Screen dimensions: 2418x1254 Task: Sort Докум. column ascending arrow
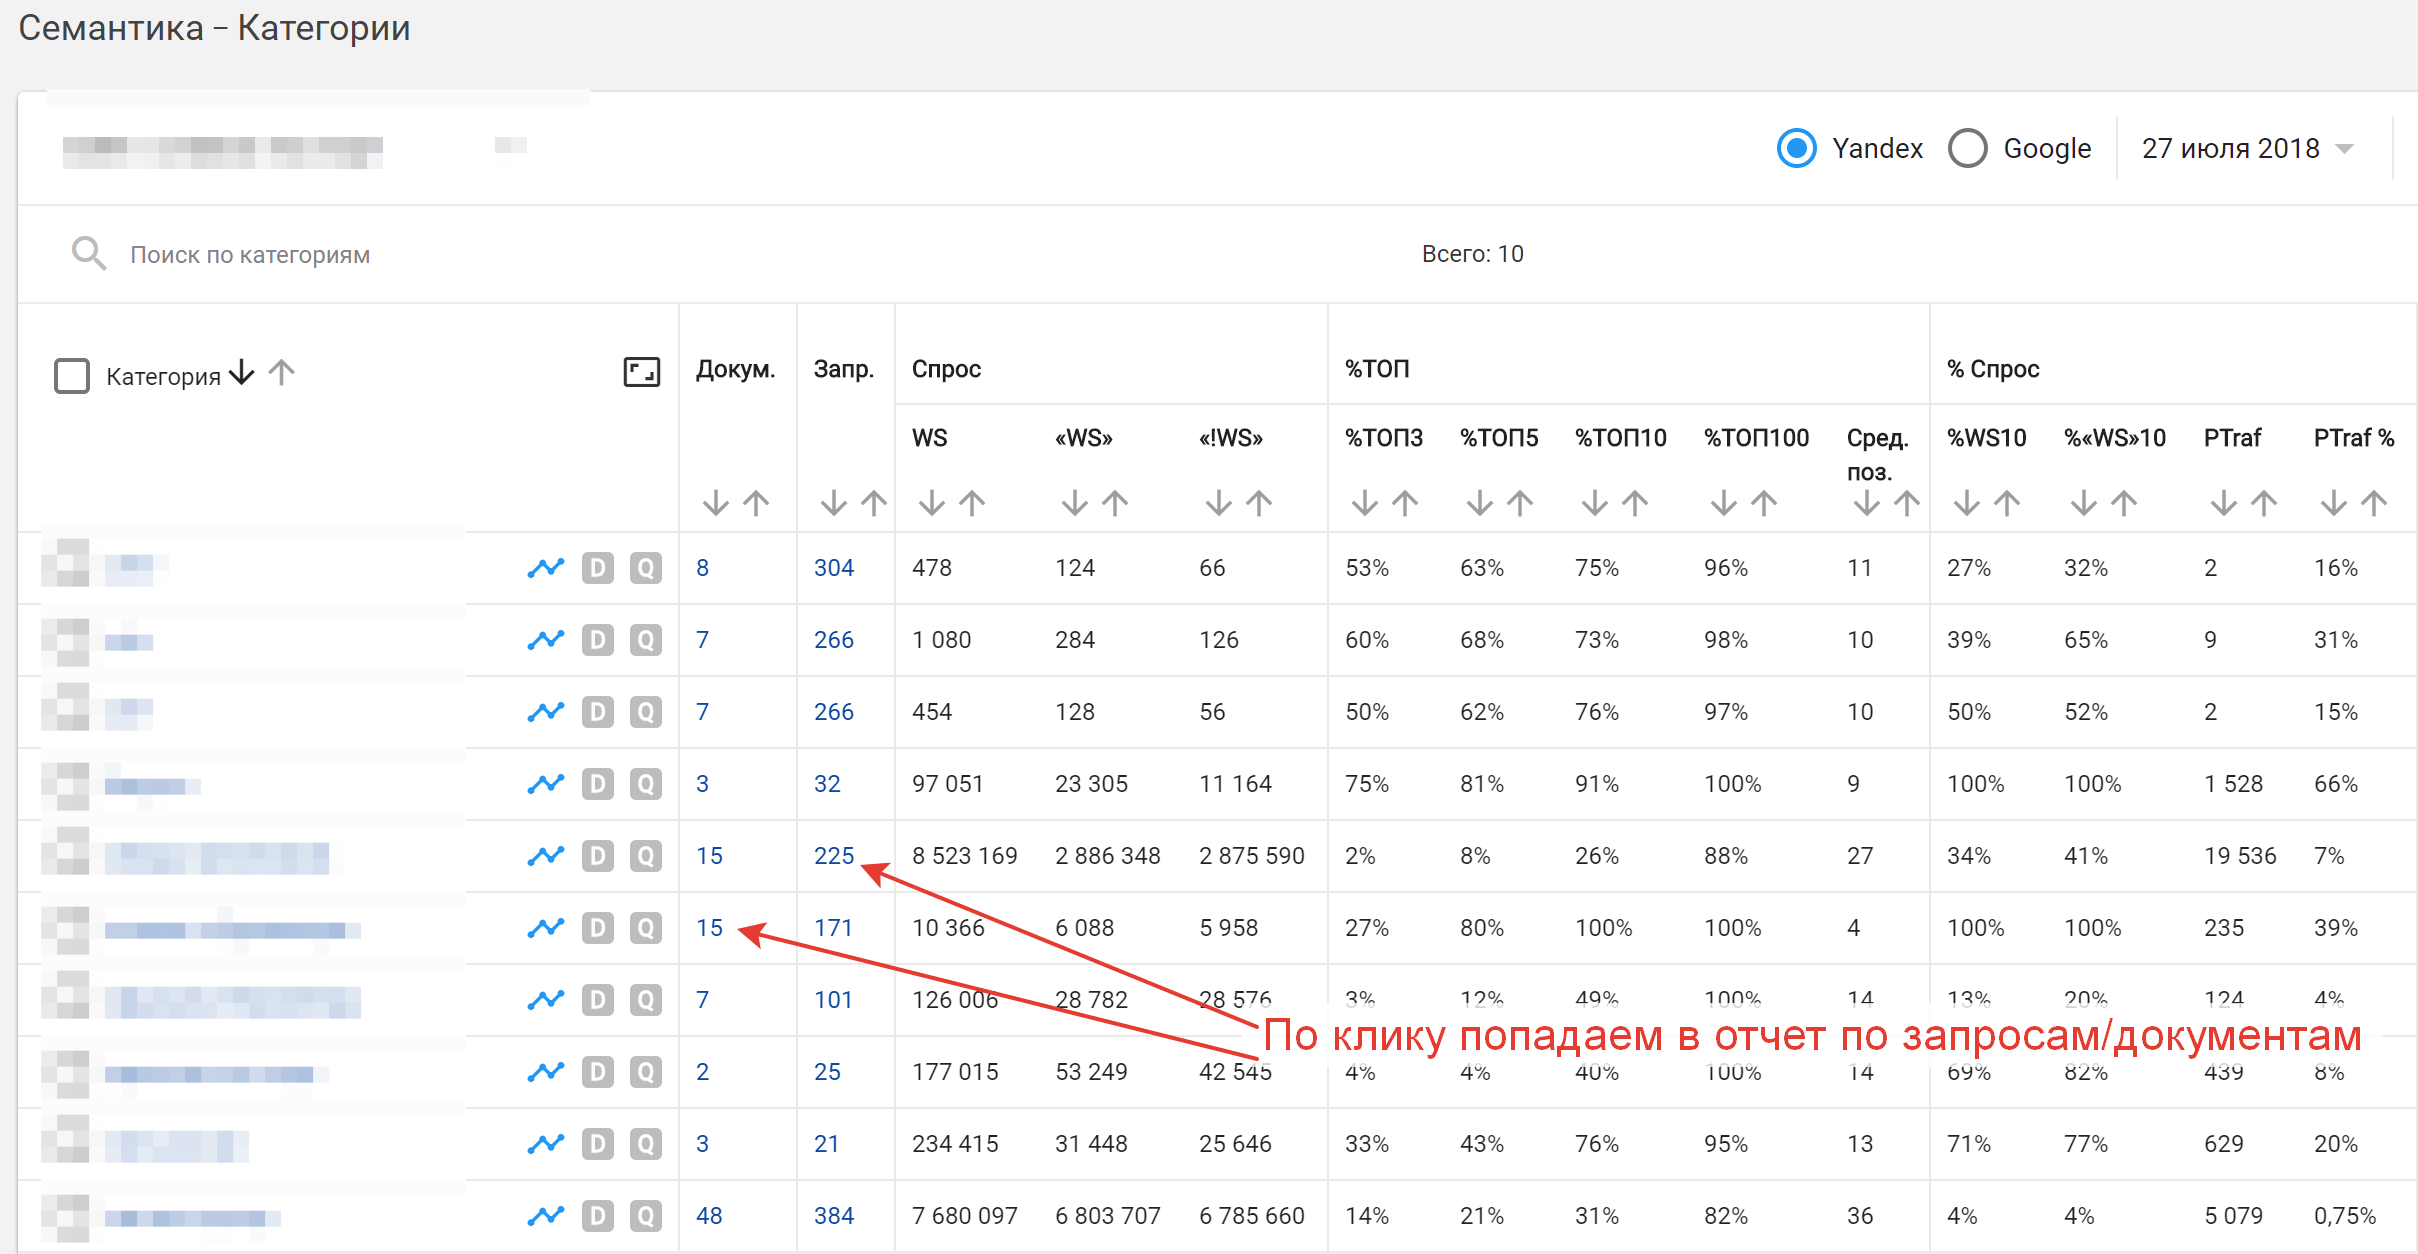(757, 502)
